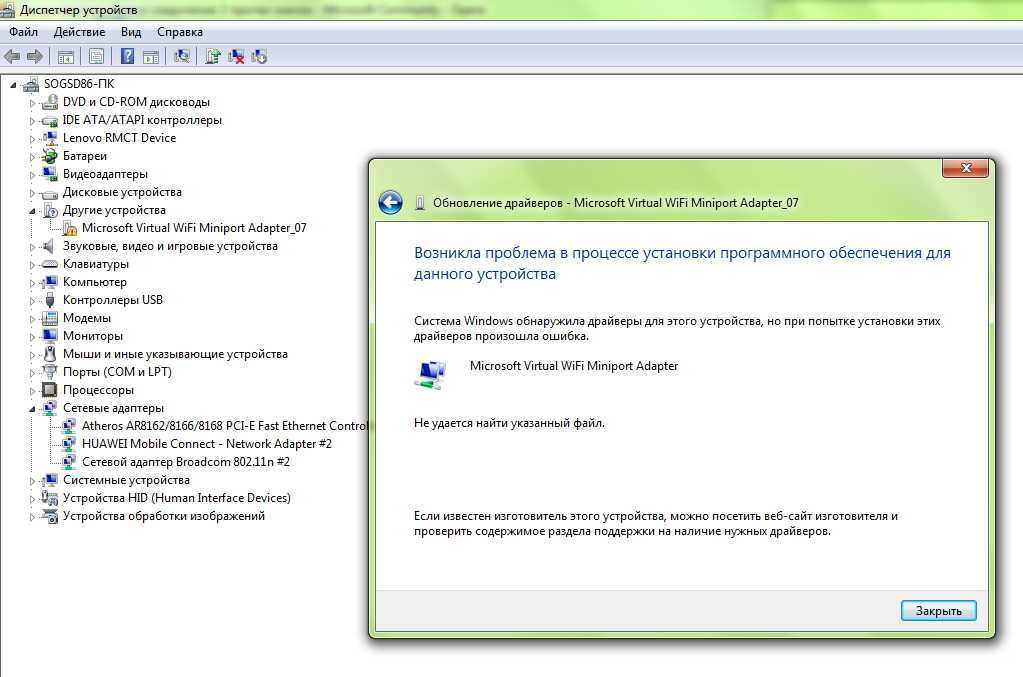Go back with the dialog's blue arrow button
This screenshot has height=677, width=1023.
pos(390,202)
